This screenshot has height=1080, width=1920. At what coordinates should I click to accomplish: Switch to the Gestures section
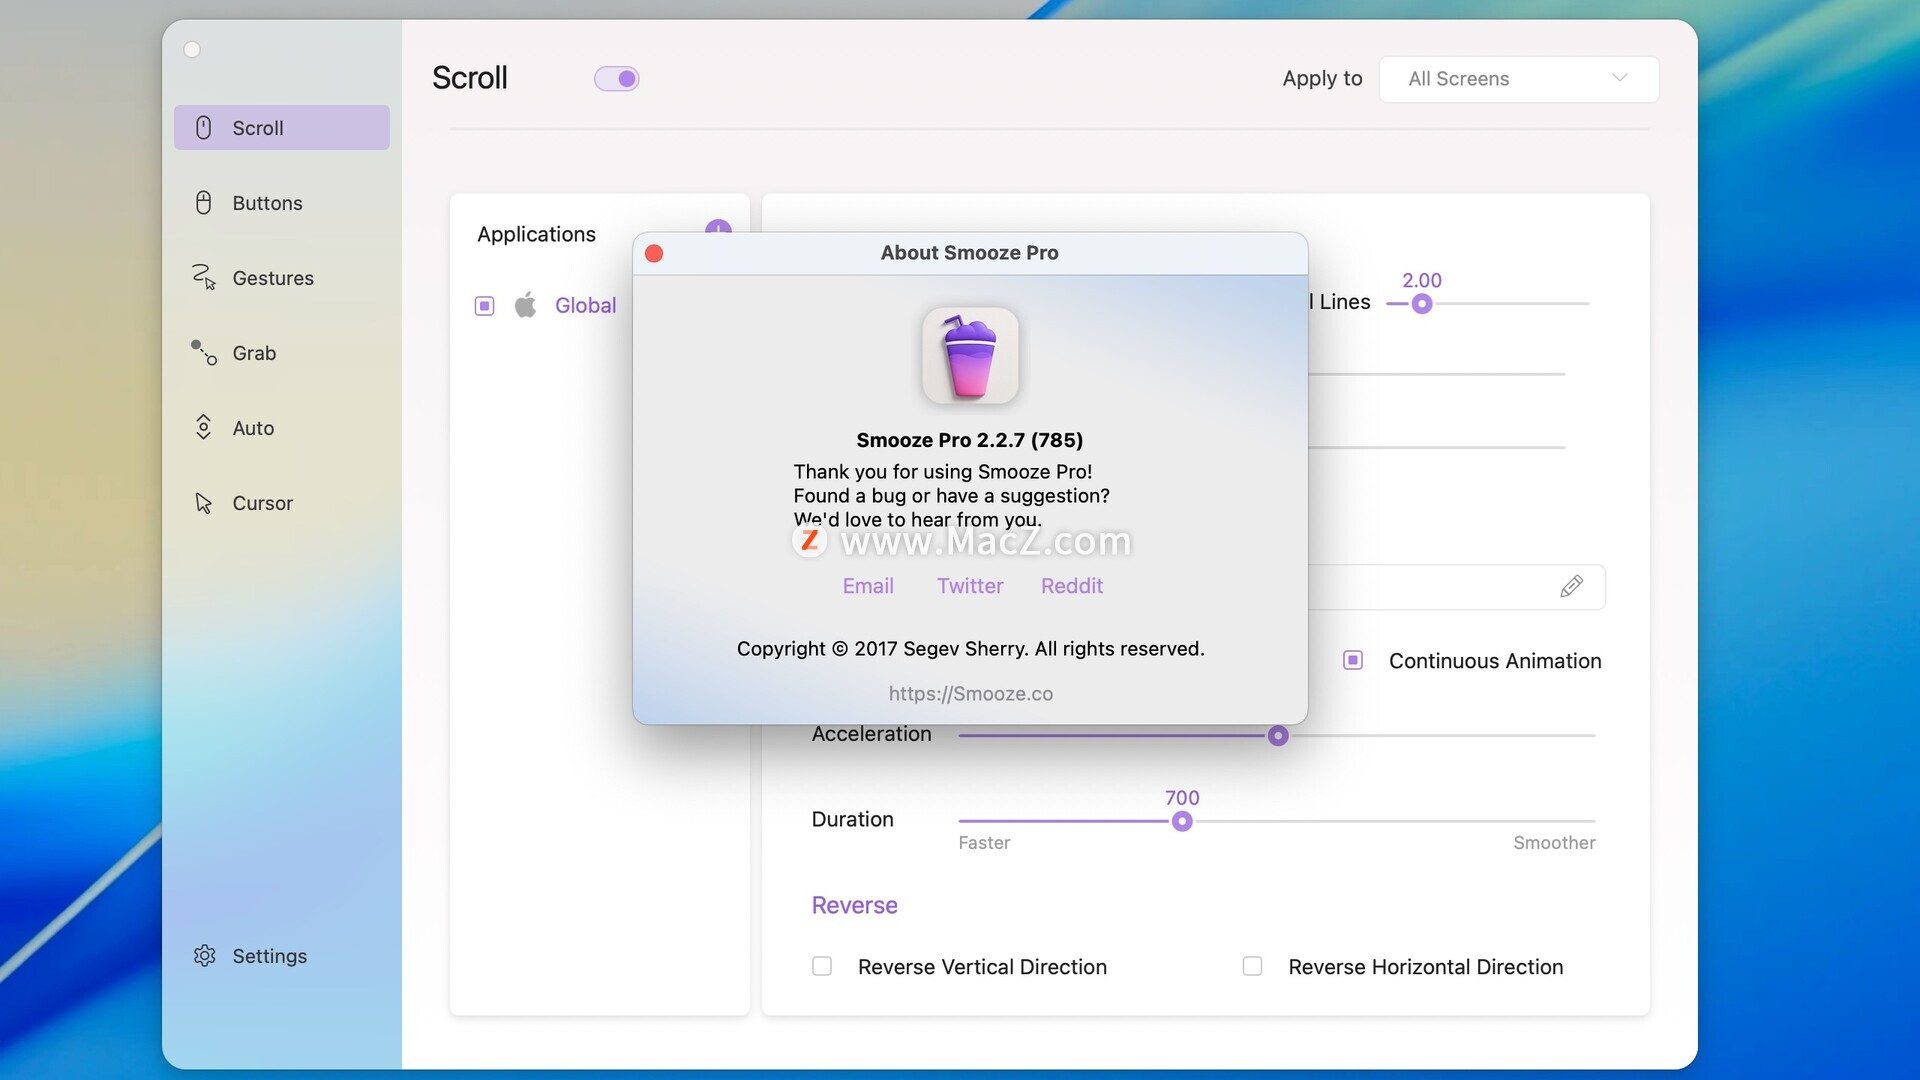click(273, 278)
